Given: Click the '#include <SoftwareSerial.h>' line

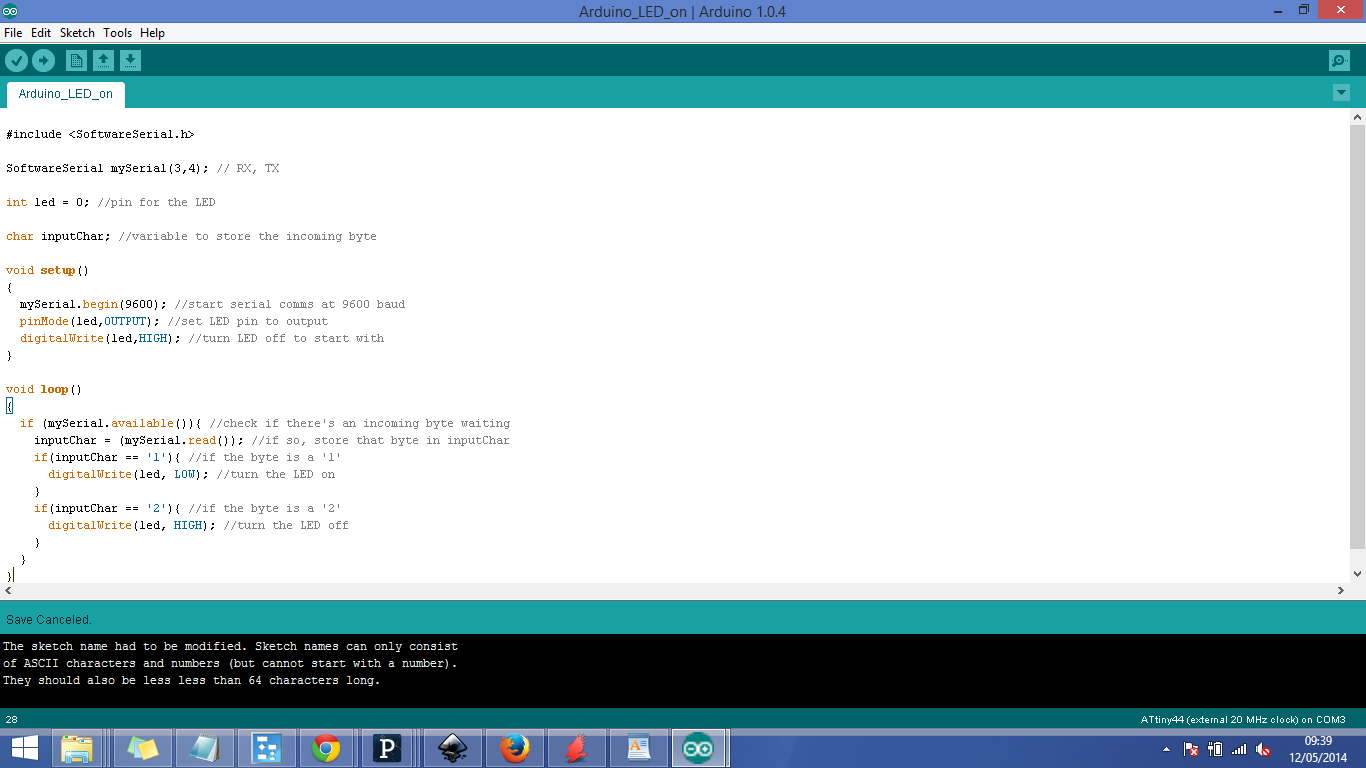Looking at the screenshot, I should [x=100, y=134].
